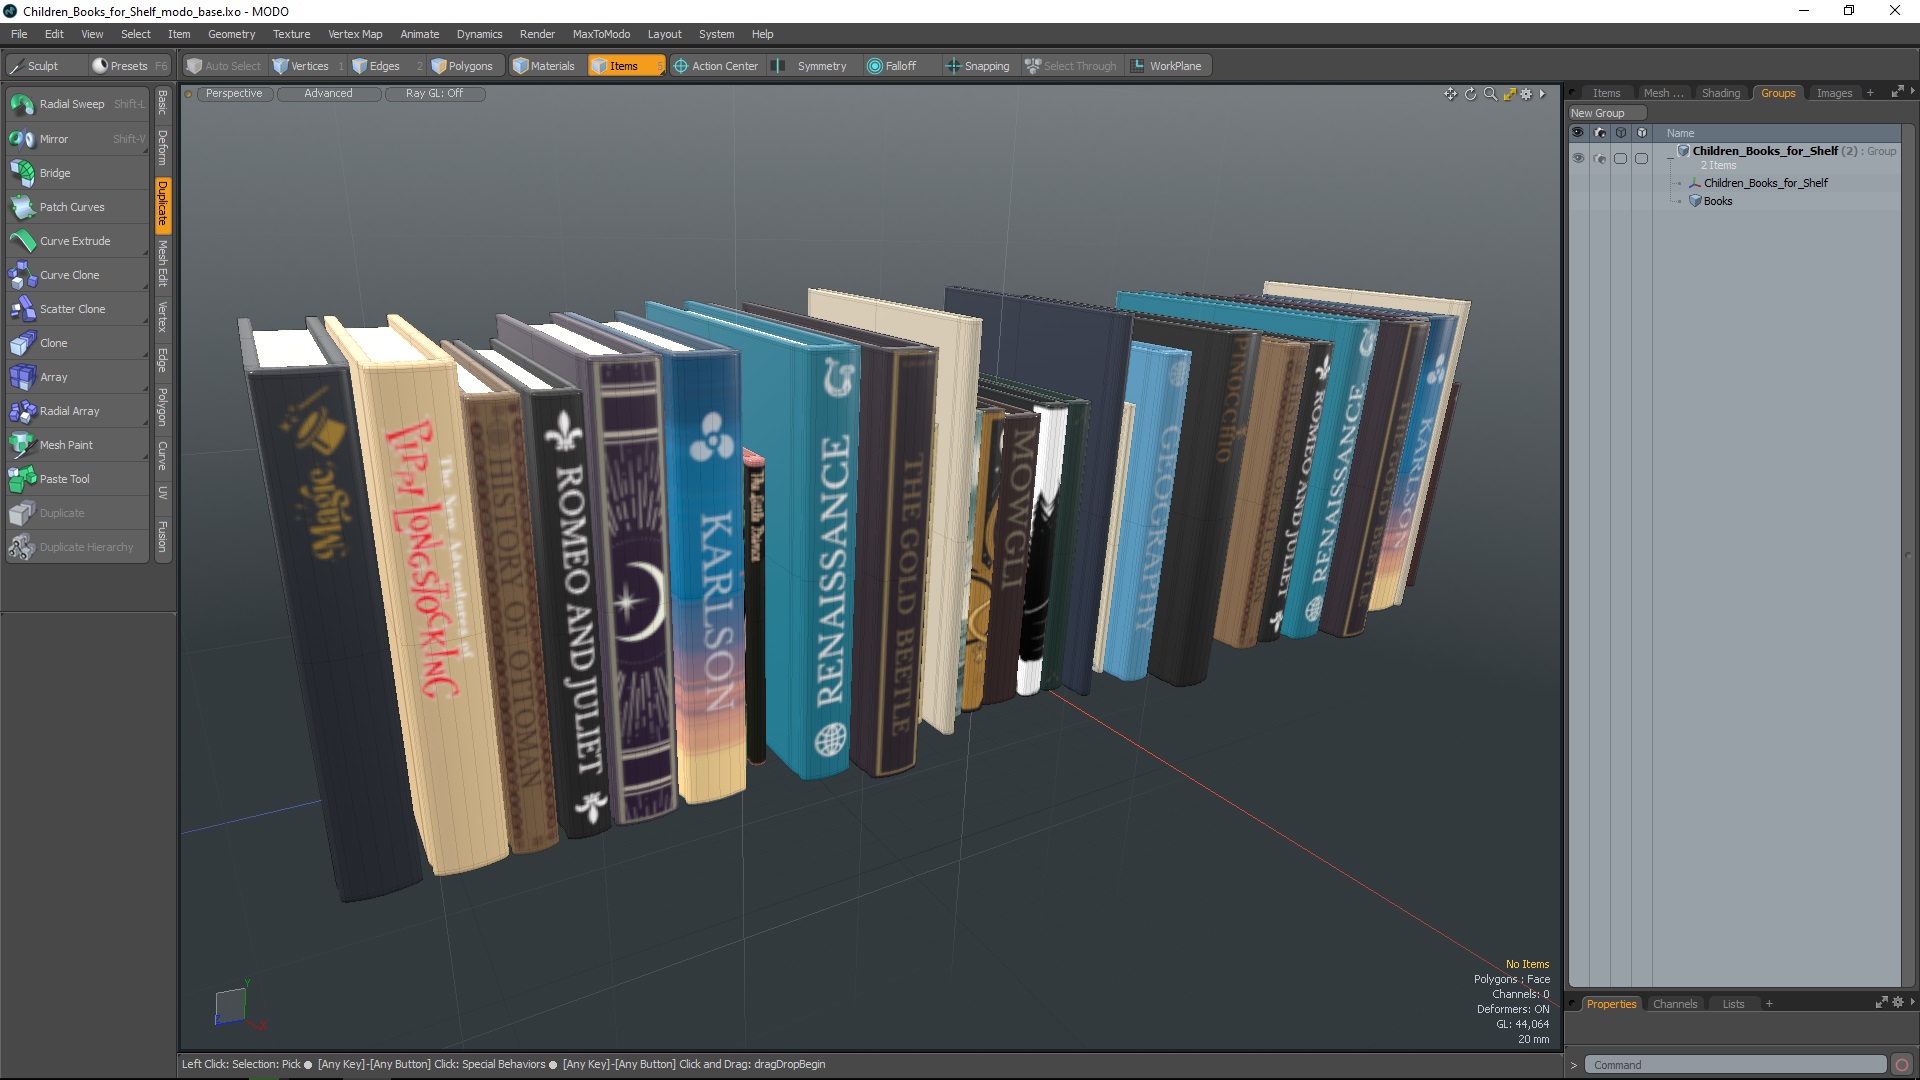1920x1080 pixels.
Task: Open the Perspective view type dropdown
Action: pos(235,94)
